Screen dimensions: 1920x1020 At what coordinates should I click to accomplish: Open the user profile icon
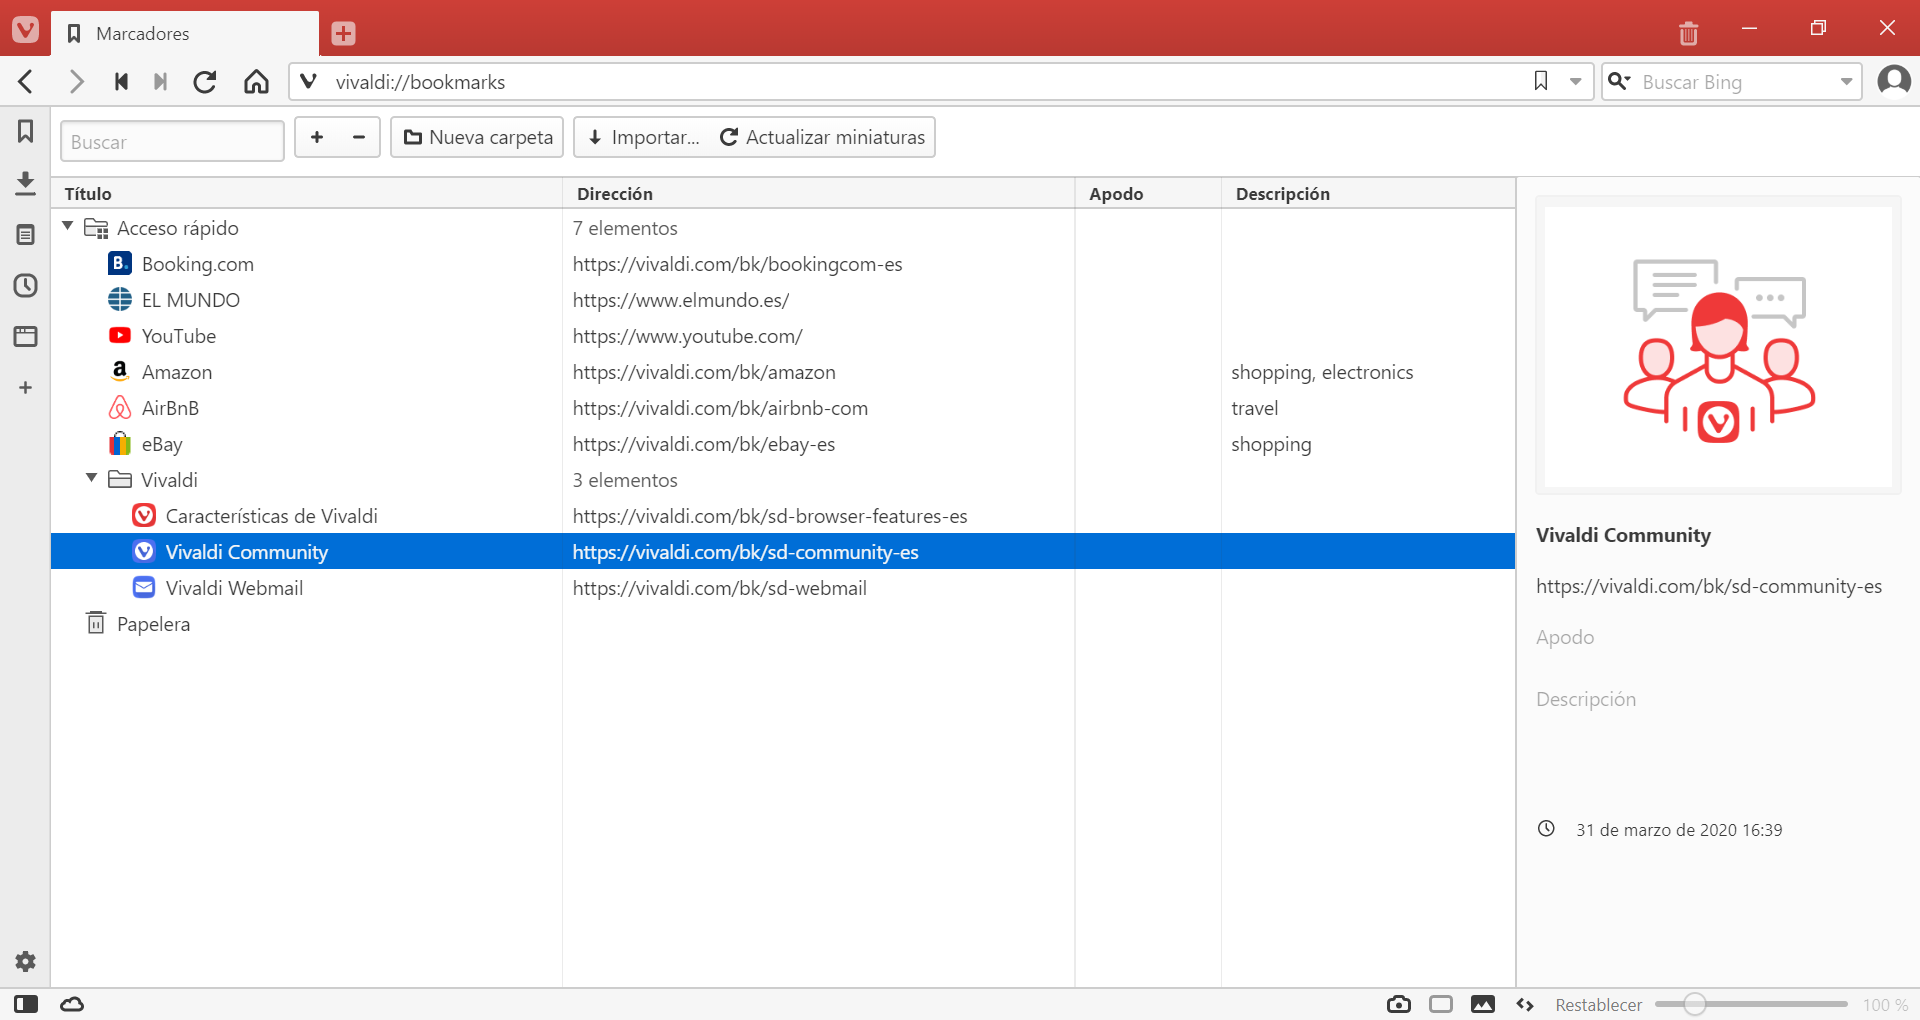click(x=1894, y=80)
